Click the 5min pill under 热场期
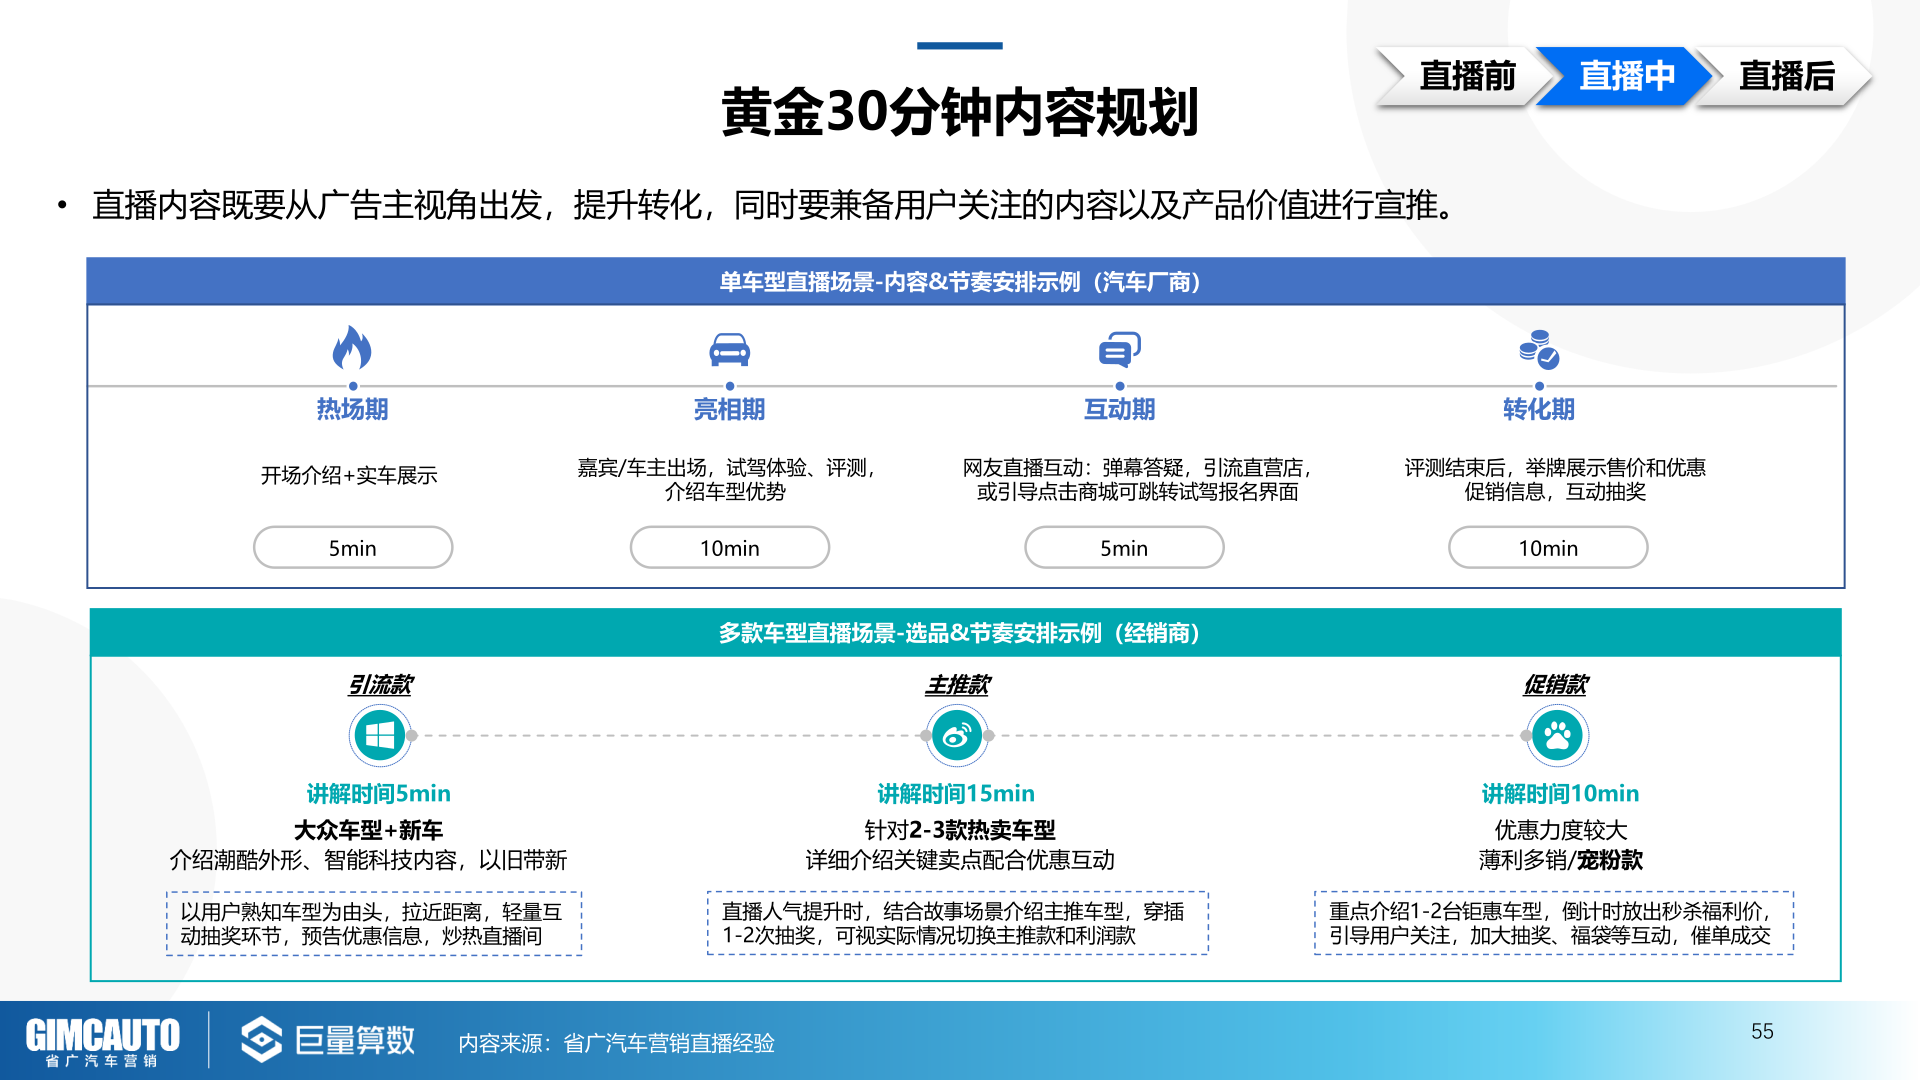This screenshot has height=1080, width=1920. [x=353, y=547]
